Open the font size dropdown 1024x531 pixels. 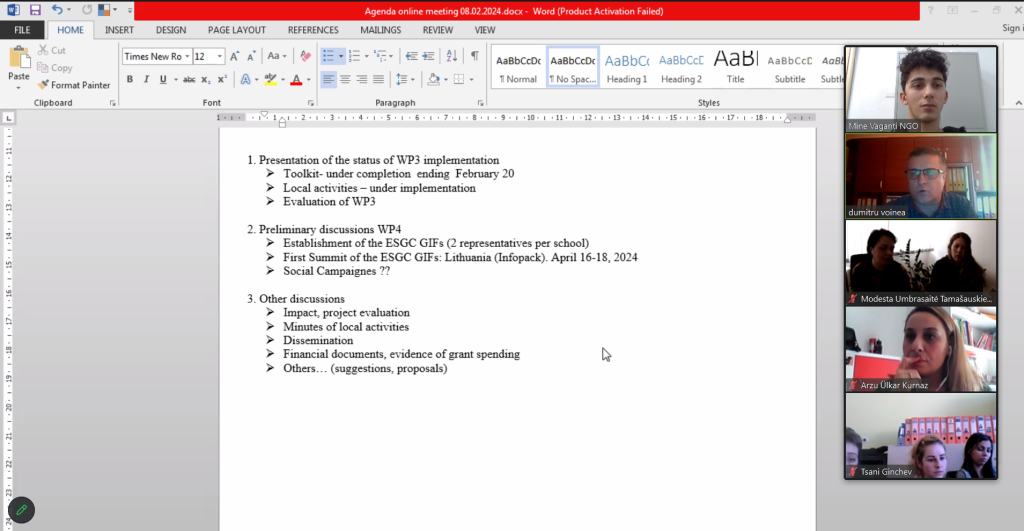[219, 57]
